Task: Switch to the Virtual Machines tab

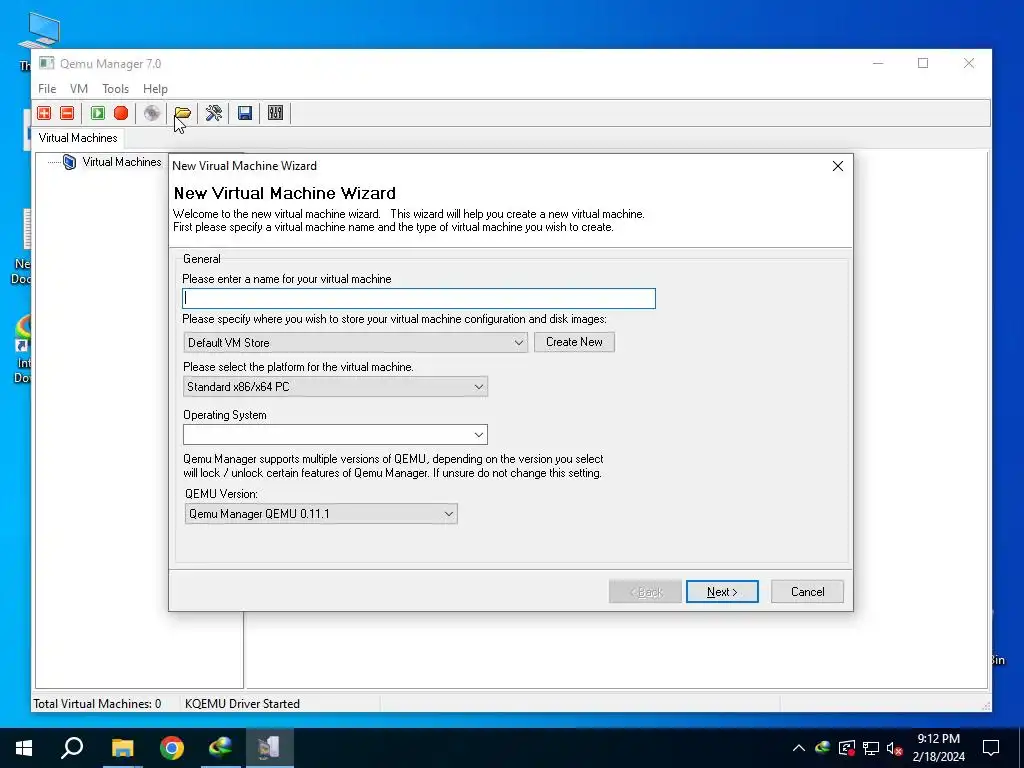Action: (78, 138)
